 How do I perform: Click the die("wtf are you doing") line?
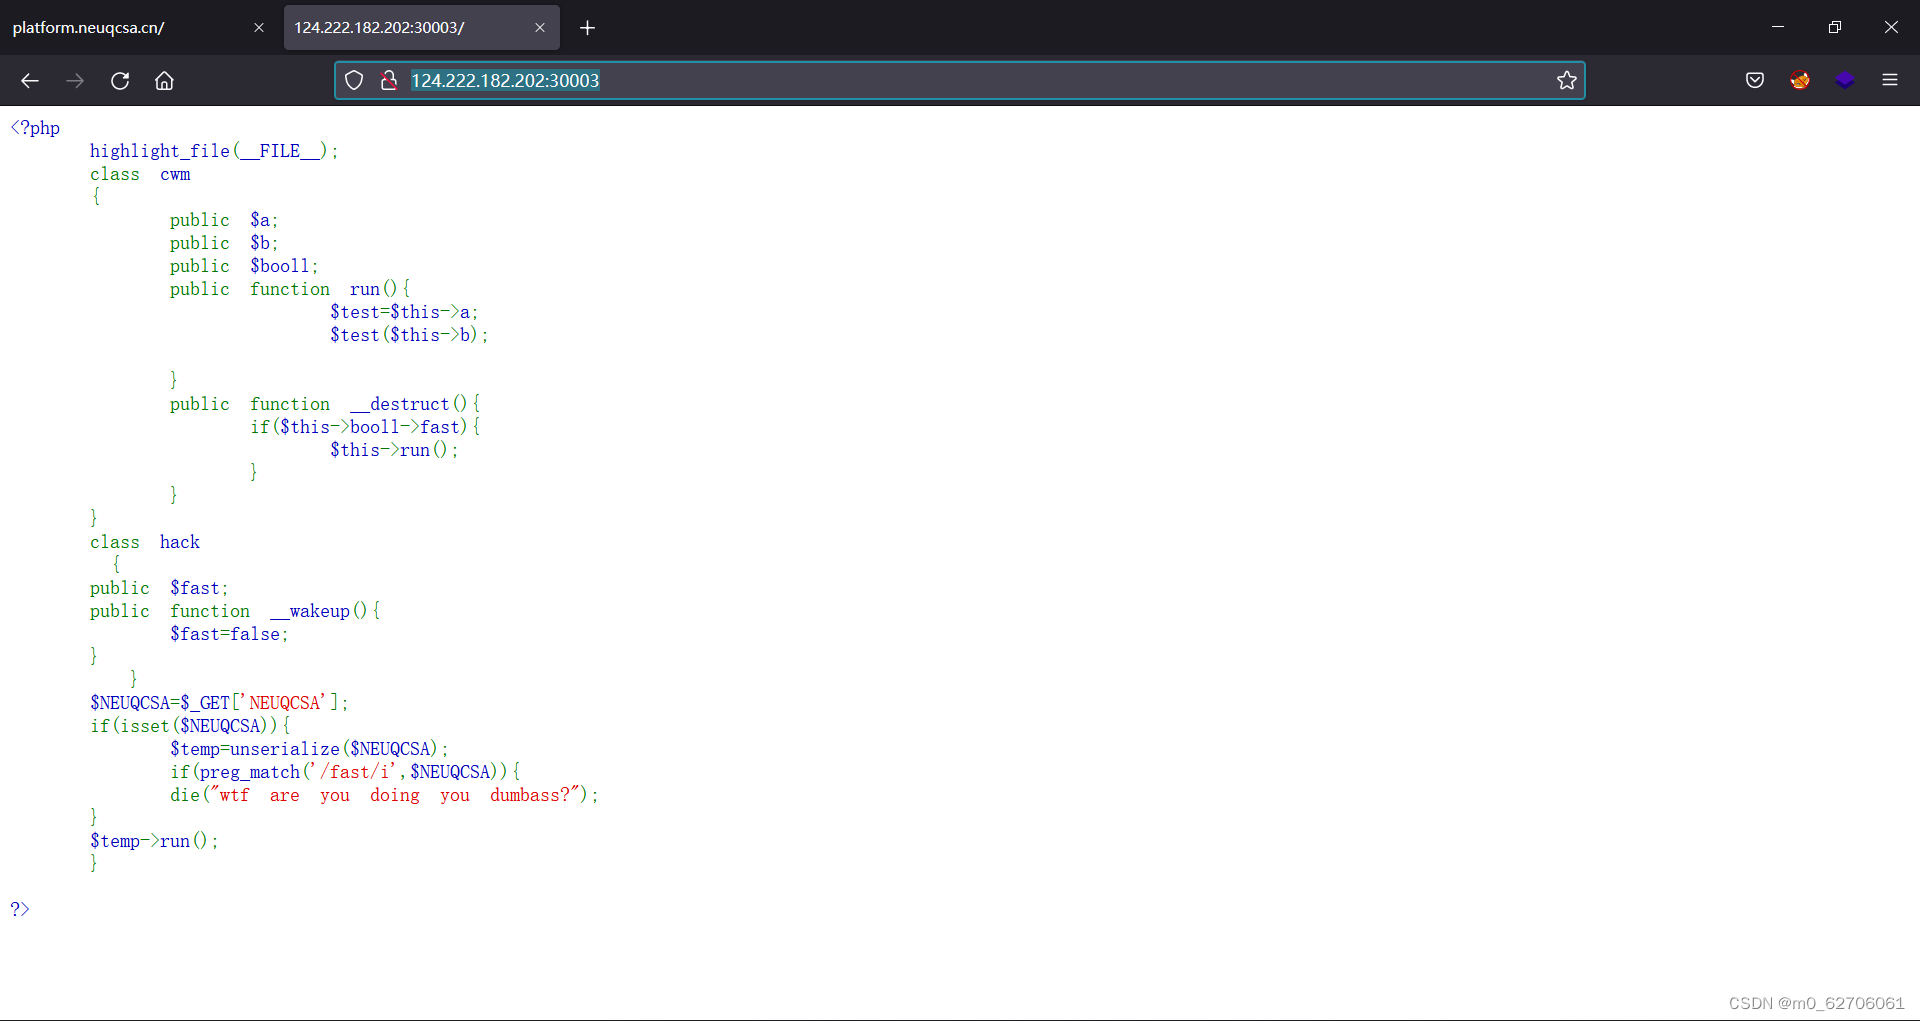384,795
